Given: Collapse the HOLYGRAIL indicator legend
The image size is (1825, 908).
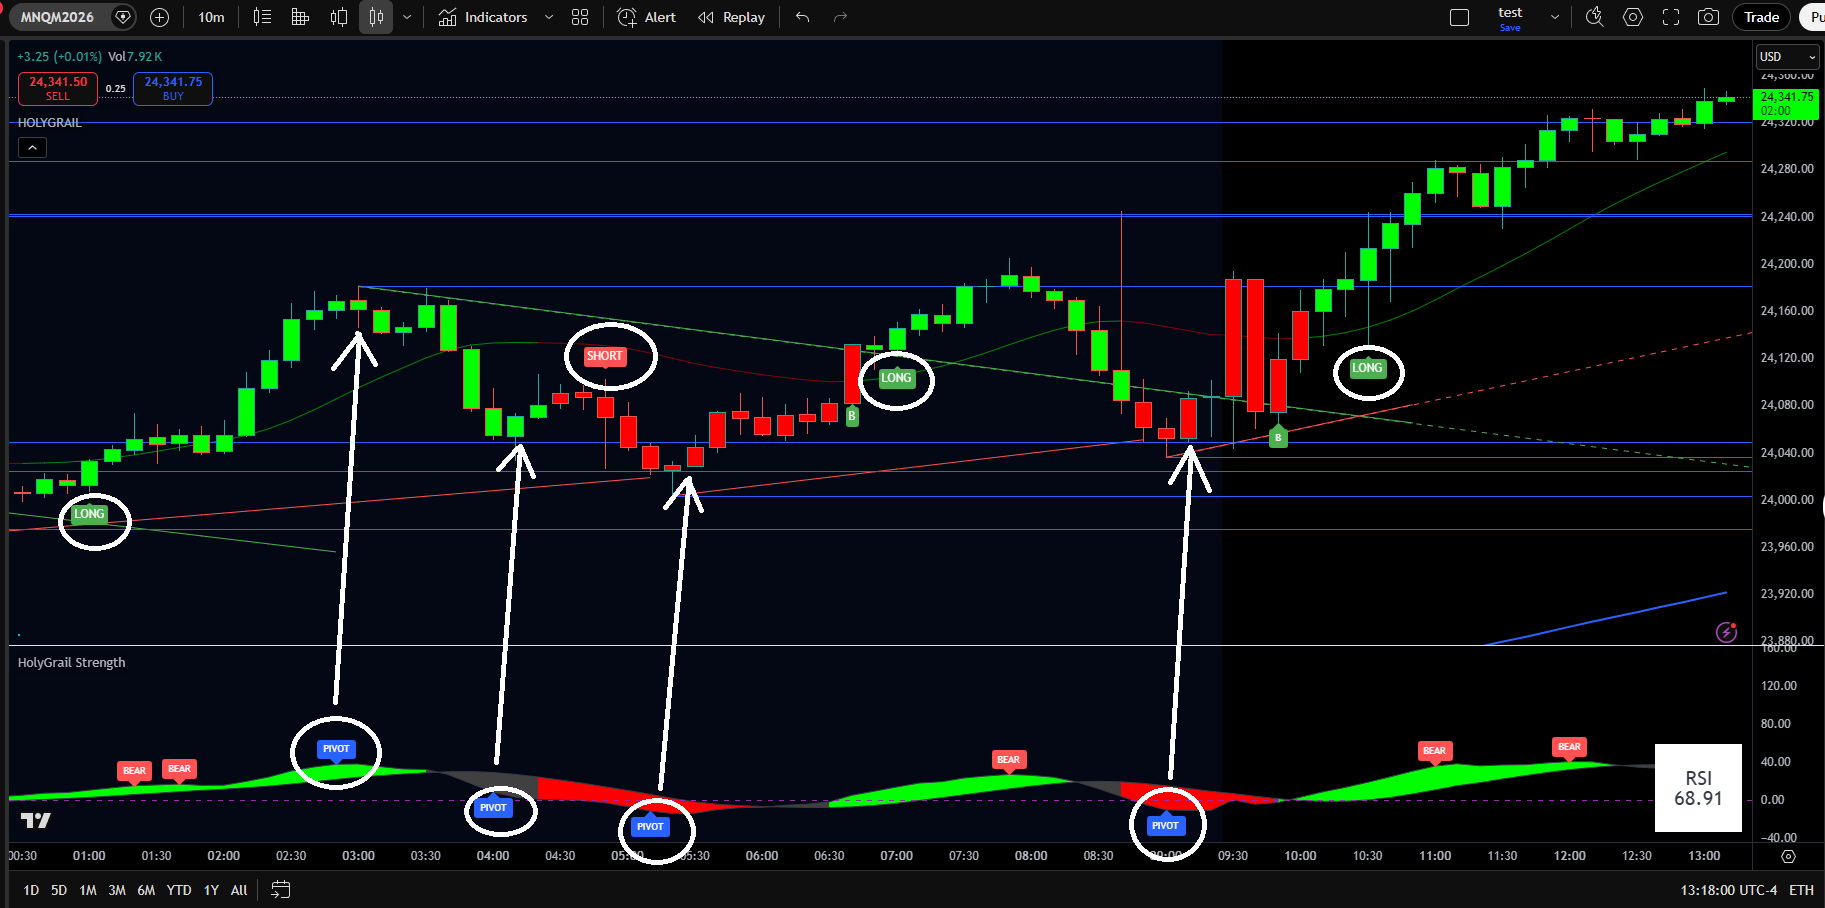Looking at the screenshot, I should coord(32,148).
